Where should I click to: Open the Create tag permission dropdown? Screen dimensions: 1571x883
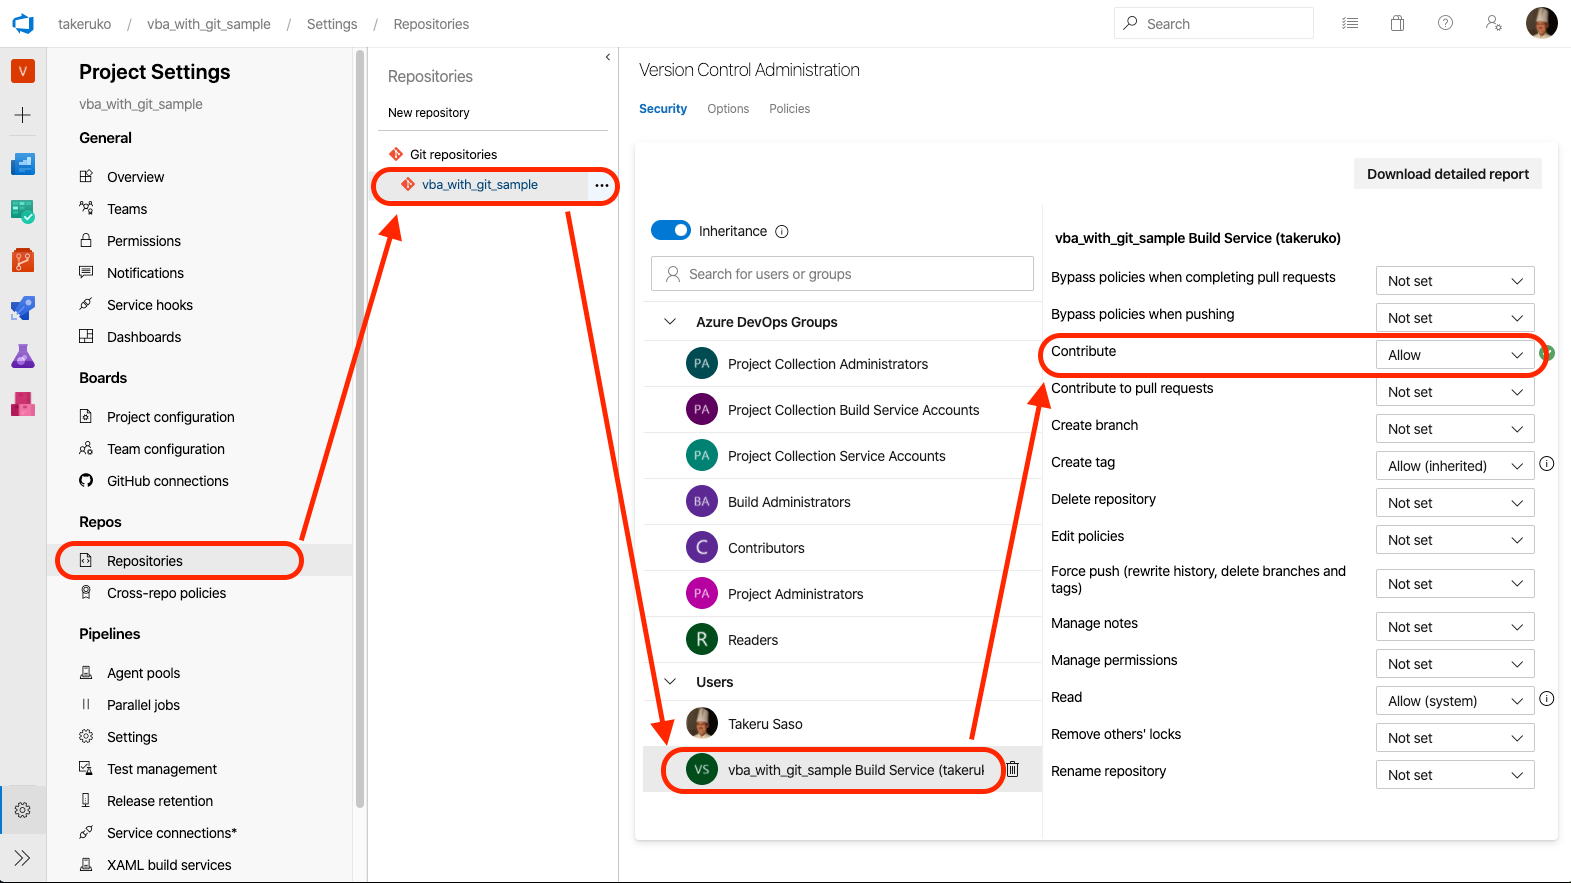1455,466
